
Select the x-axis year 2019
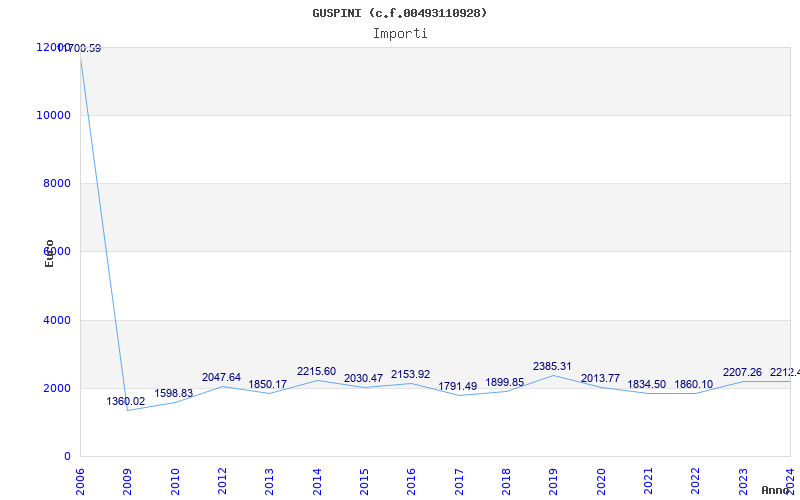click(x=554, y=481)
